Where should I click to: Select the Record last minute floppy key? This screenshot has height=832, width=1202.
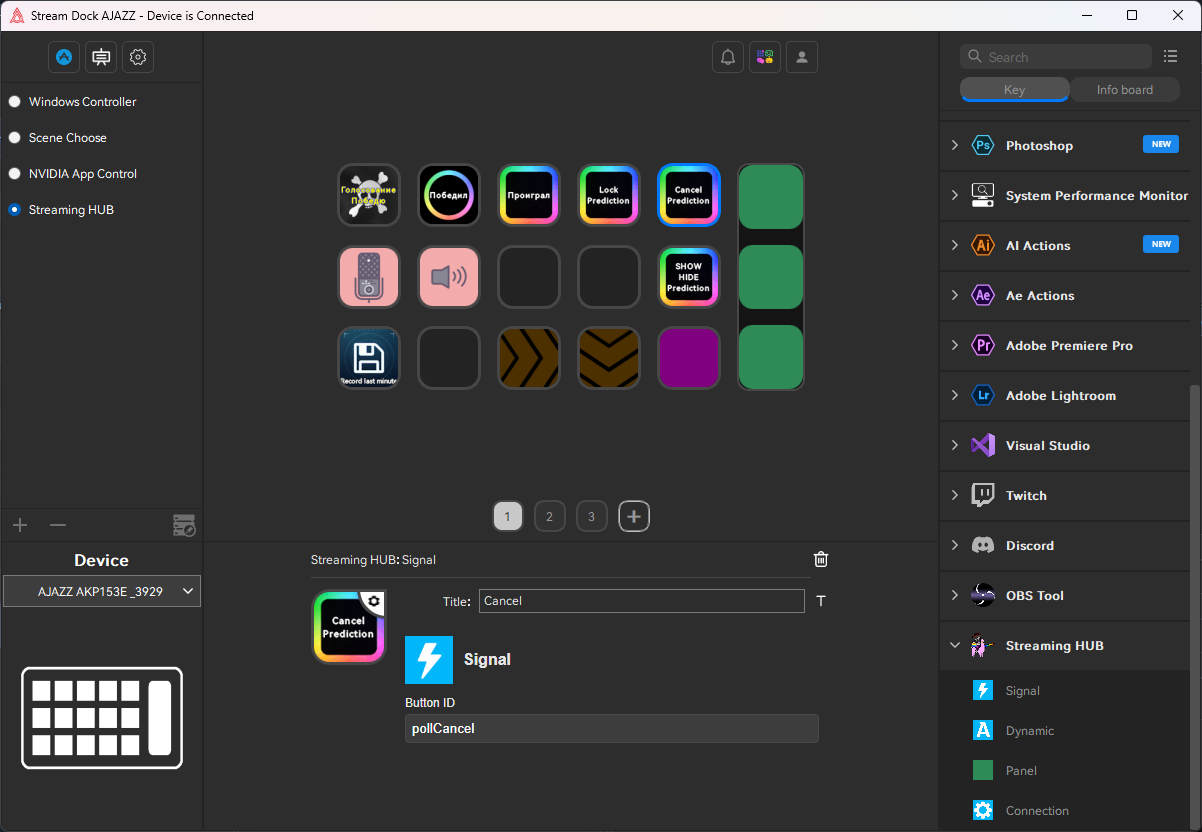(369, 358)
